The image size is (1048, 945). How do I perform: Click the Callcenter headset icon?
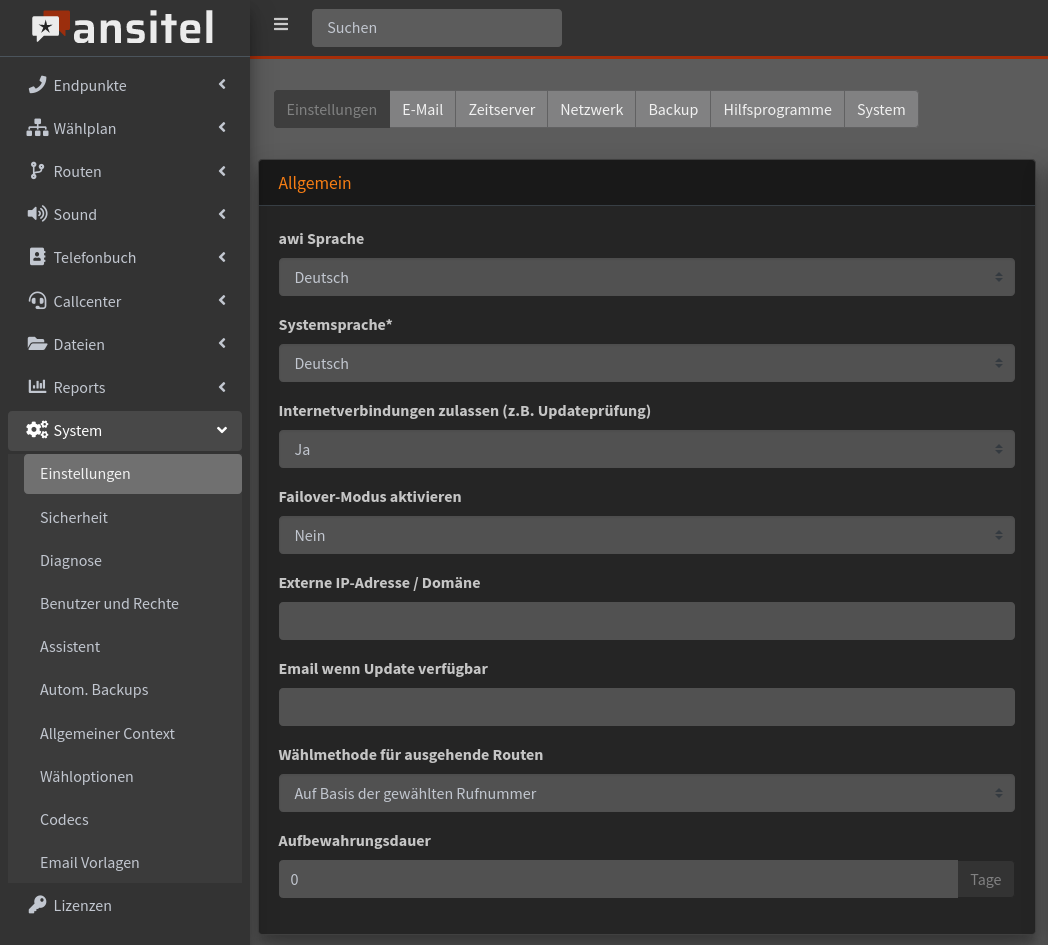tap(37, 301)
